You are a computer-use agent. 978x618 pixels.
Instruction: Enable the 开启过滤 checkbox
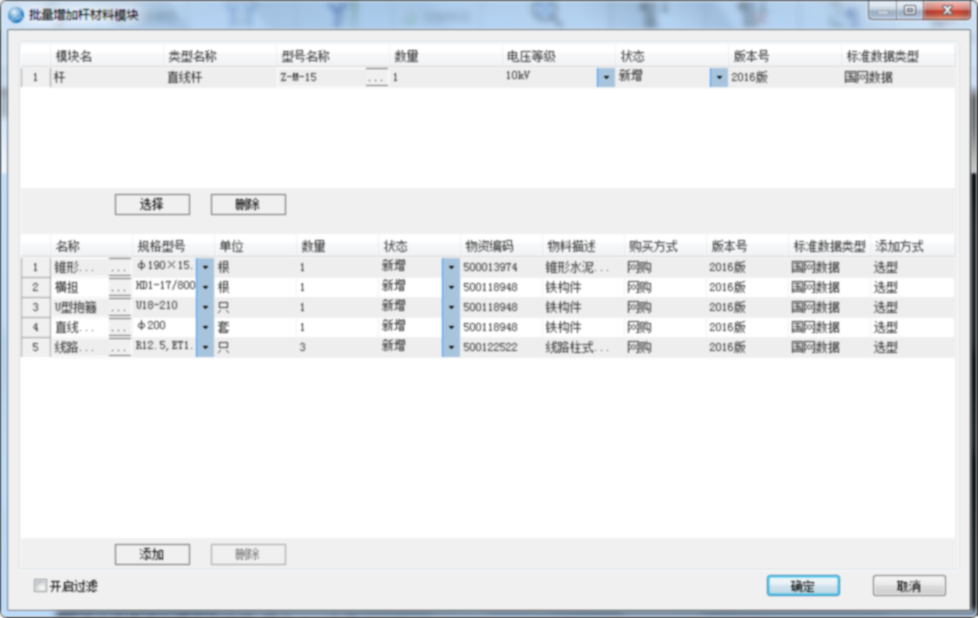click(41, 586)
